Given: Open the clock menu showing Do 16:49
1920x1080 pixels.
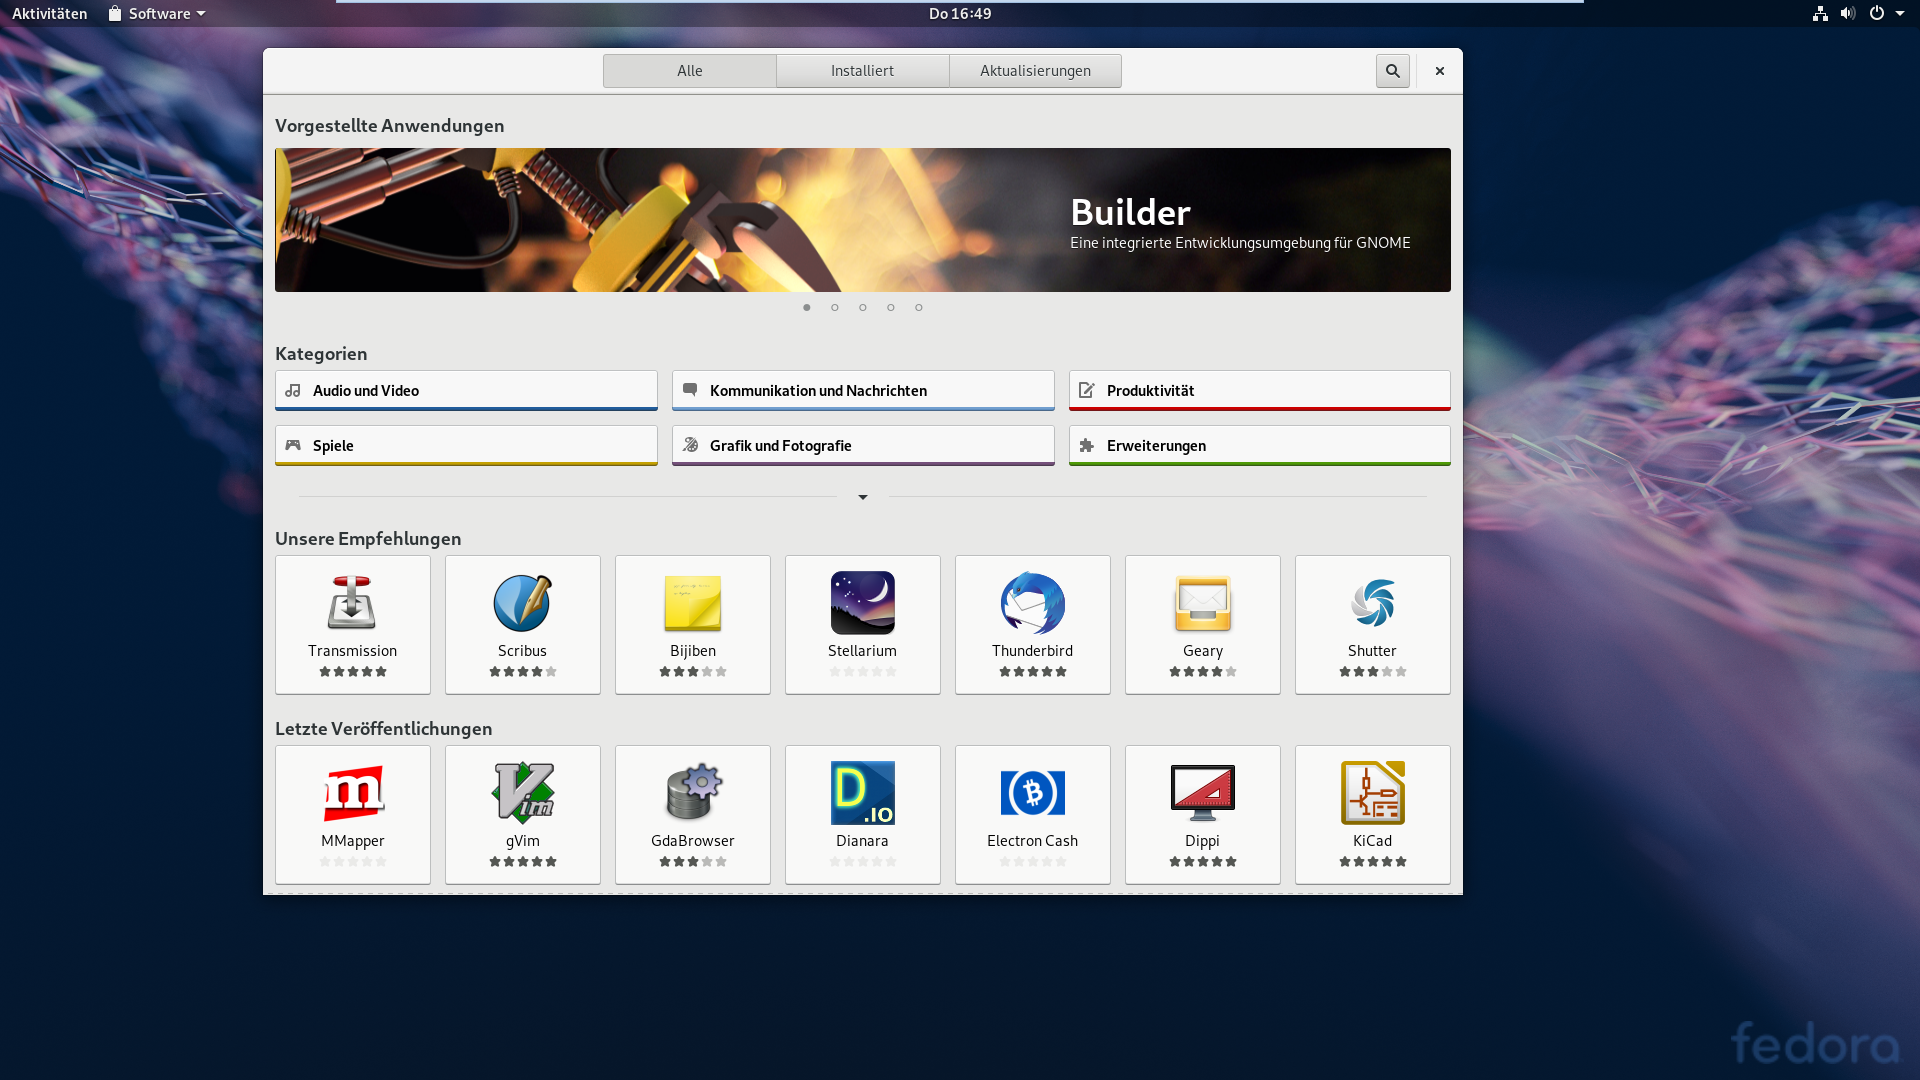Looking at the screenshot, I should (960, 14).
